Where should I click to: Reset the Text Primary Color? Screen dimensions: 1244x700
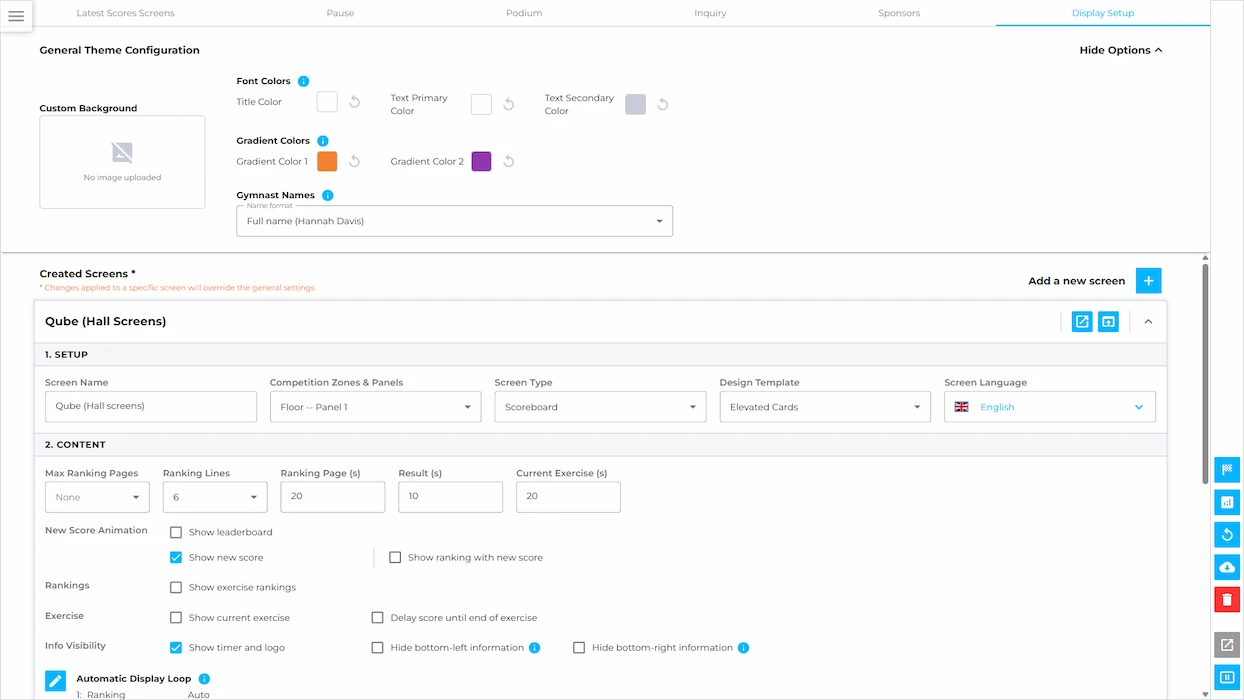coord(509,104)
